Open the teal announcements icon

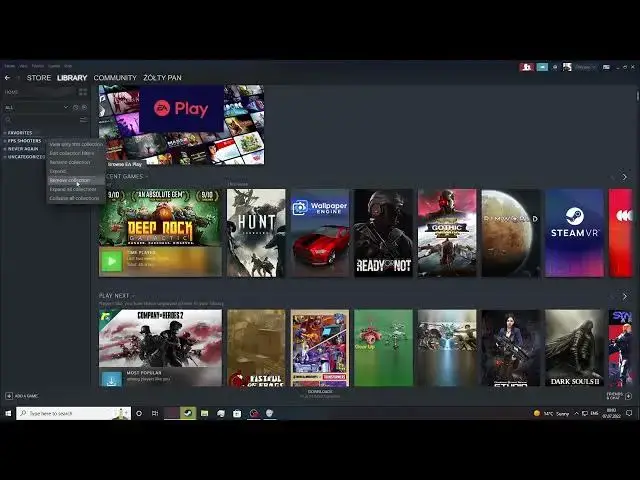point(542,67)
